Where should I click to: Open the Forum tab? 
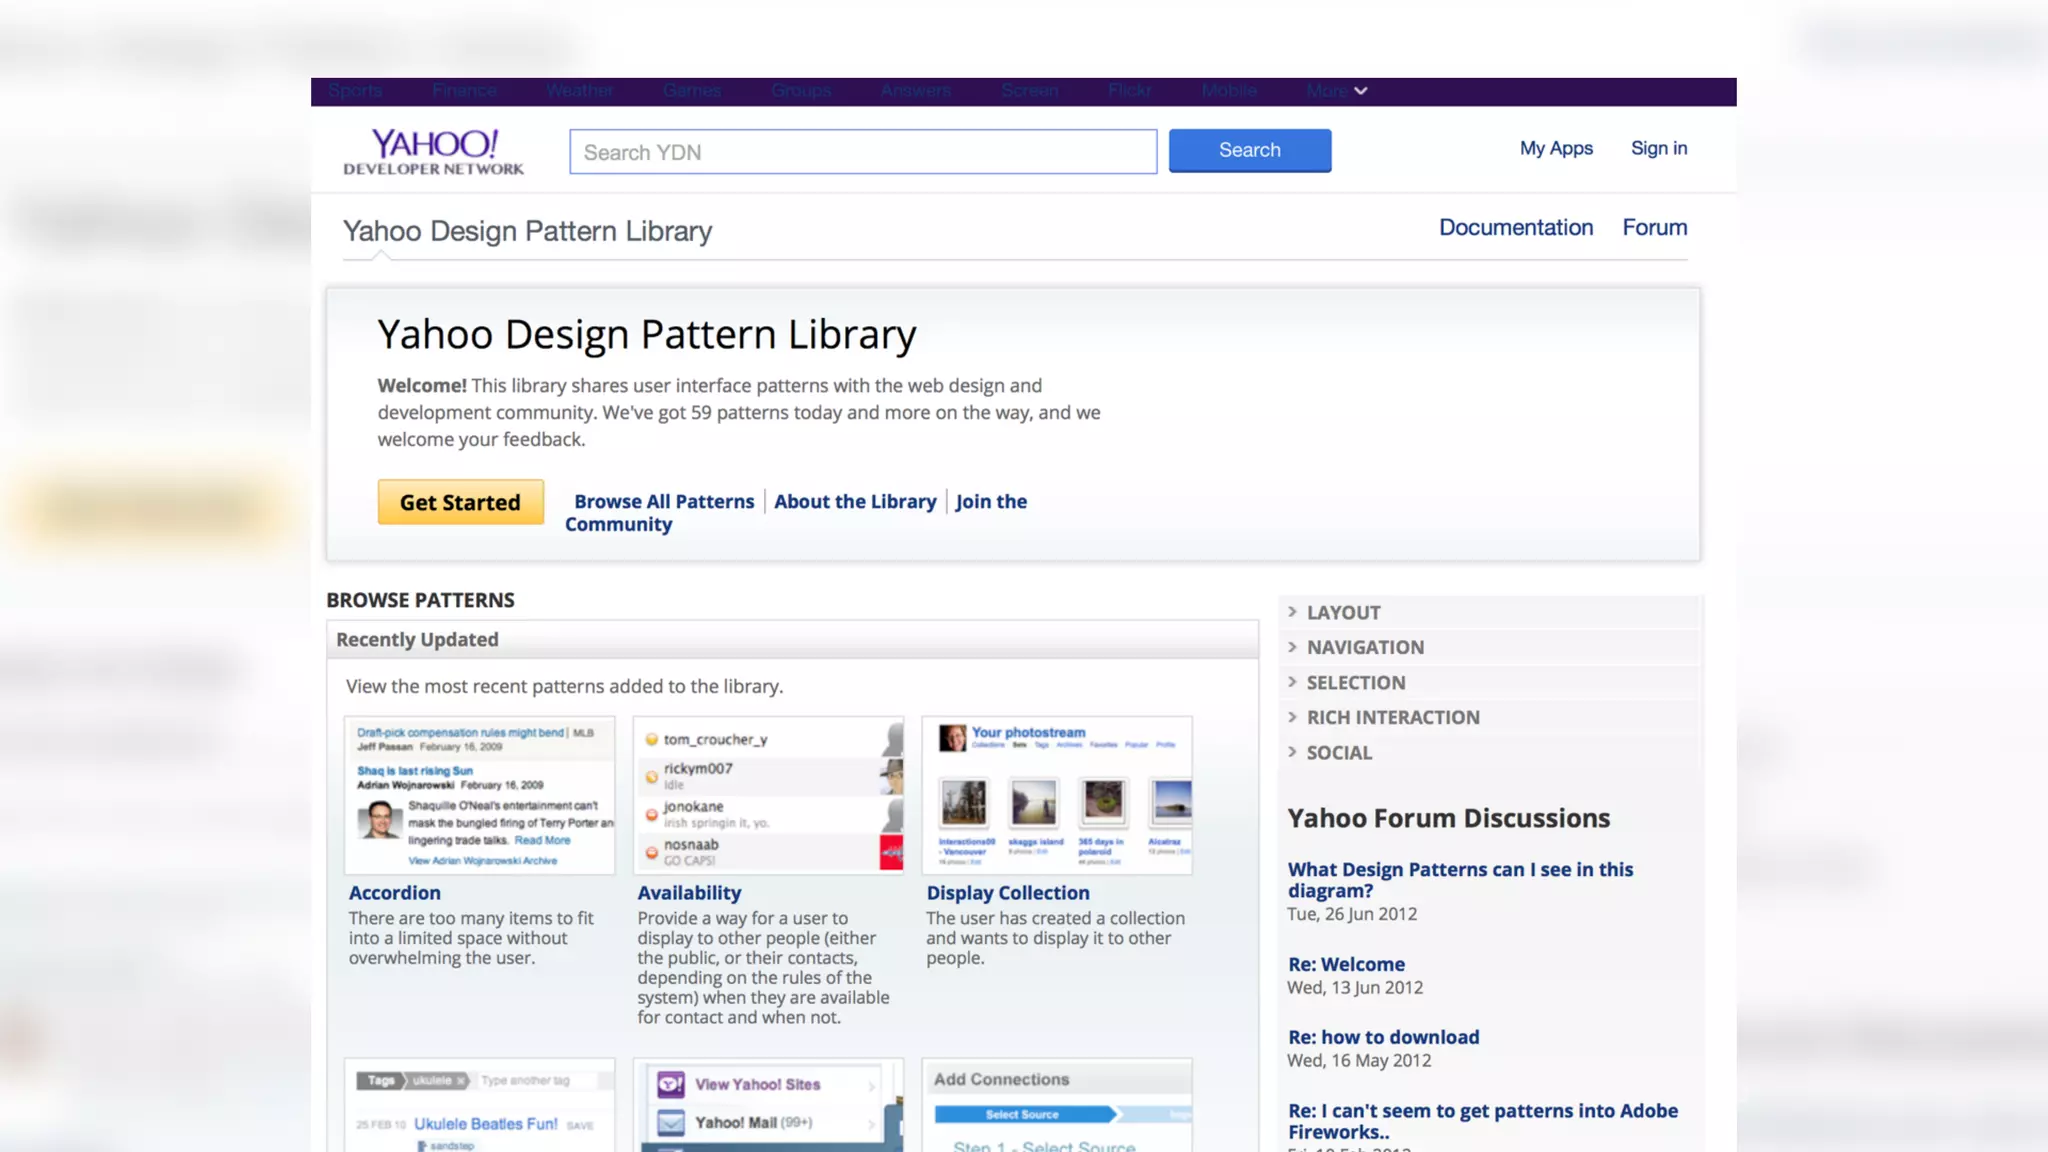point(1655,227)
